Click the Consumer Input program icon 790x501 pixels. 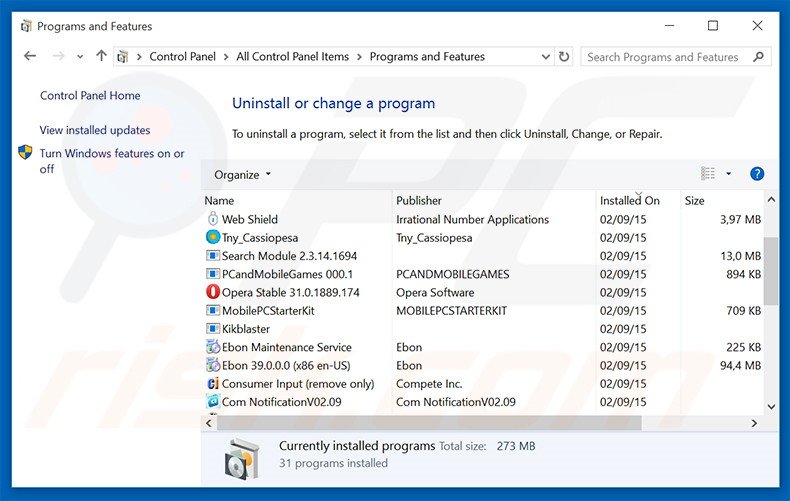click(213, 384)
